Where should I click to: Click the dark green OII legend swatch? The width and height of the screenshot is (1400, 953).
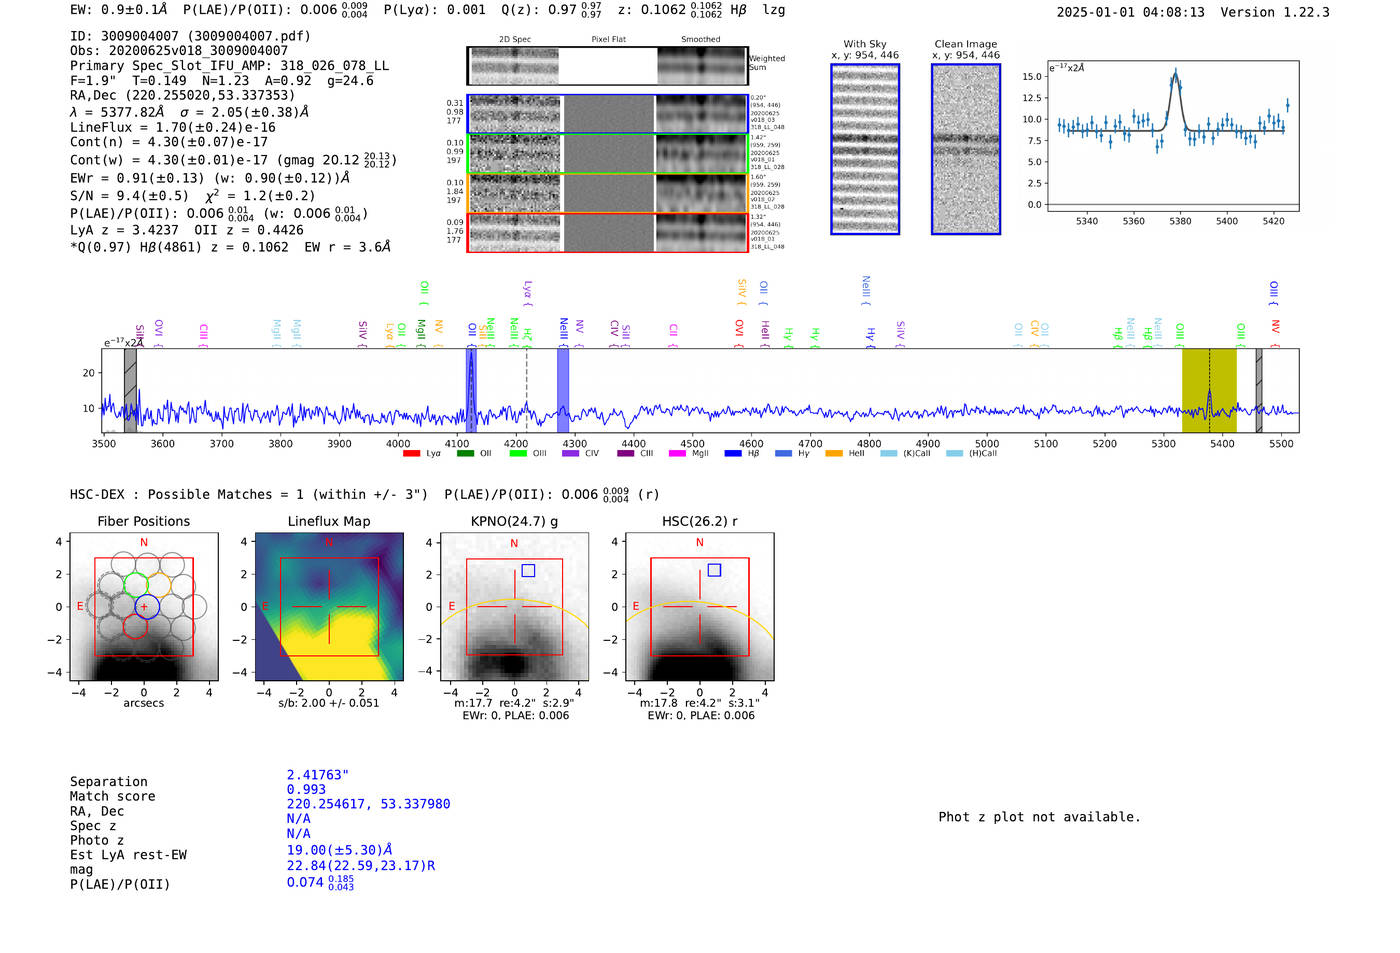point(464,454)
